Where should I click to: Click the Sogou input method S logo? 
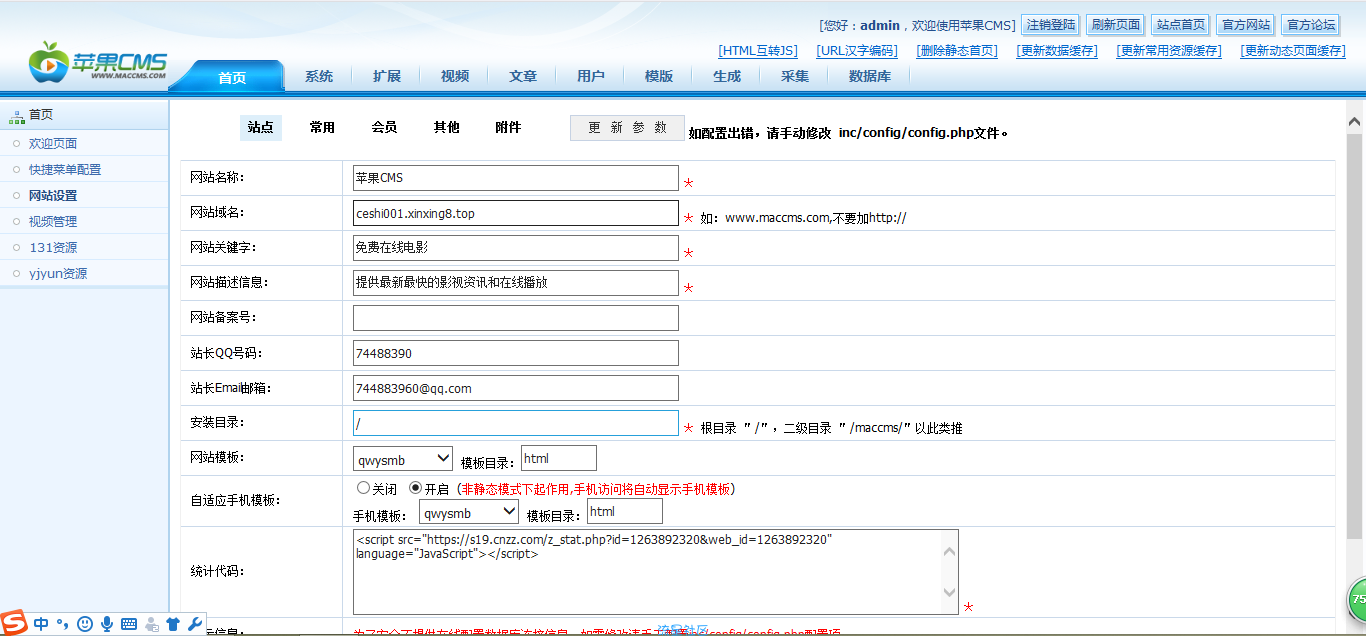pos(15,623)
